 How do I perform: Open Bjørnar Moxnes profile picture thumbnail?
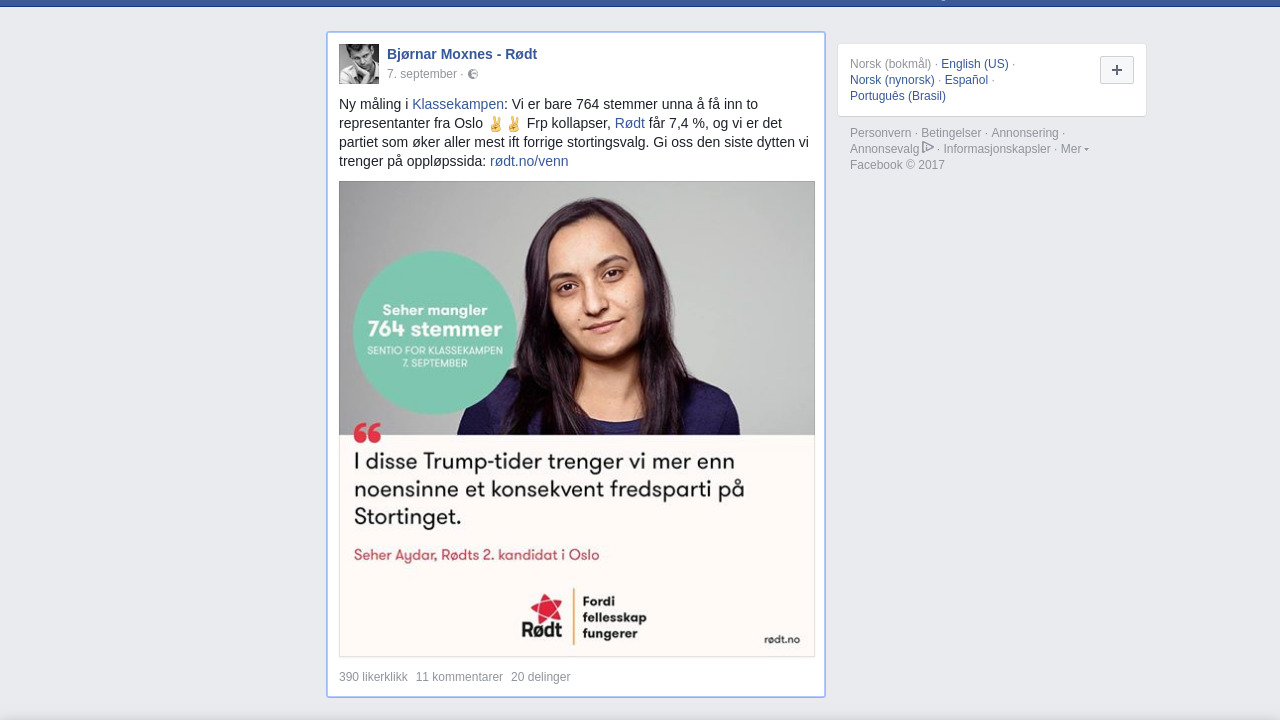pyautogui.click(x=359, y=64)
